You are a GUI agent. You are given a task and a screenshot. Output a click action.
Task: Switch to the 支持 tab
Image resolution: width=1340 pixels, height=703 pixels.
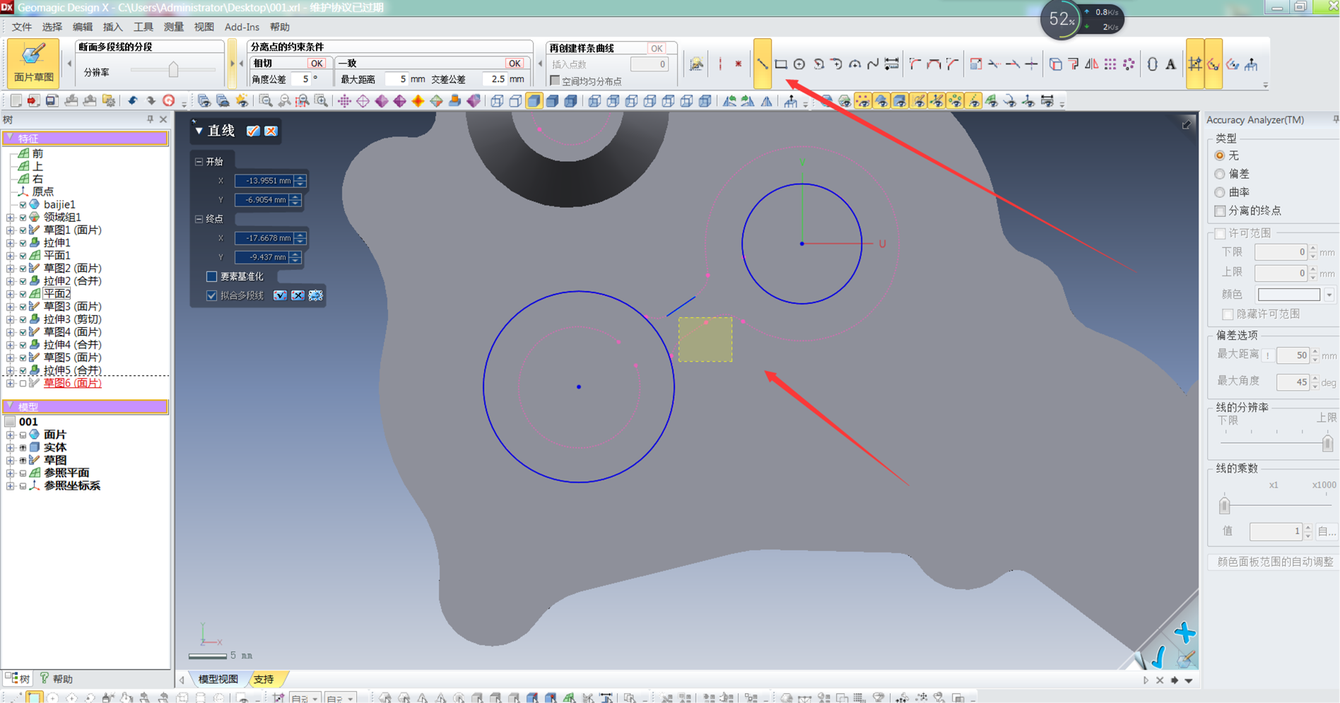coord(263,679)
